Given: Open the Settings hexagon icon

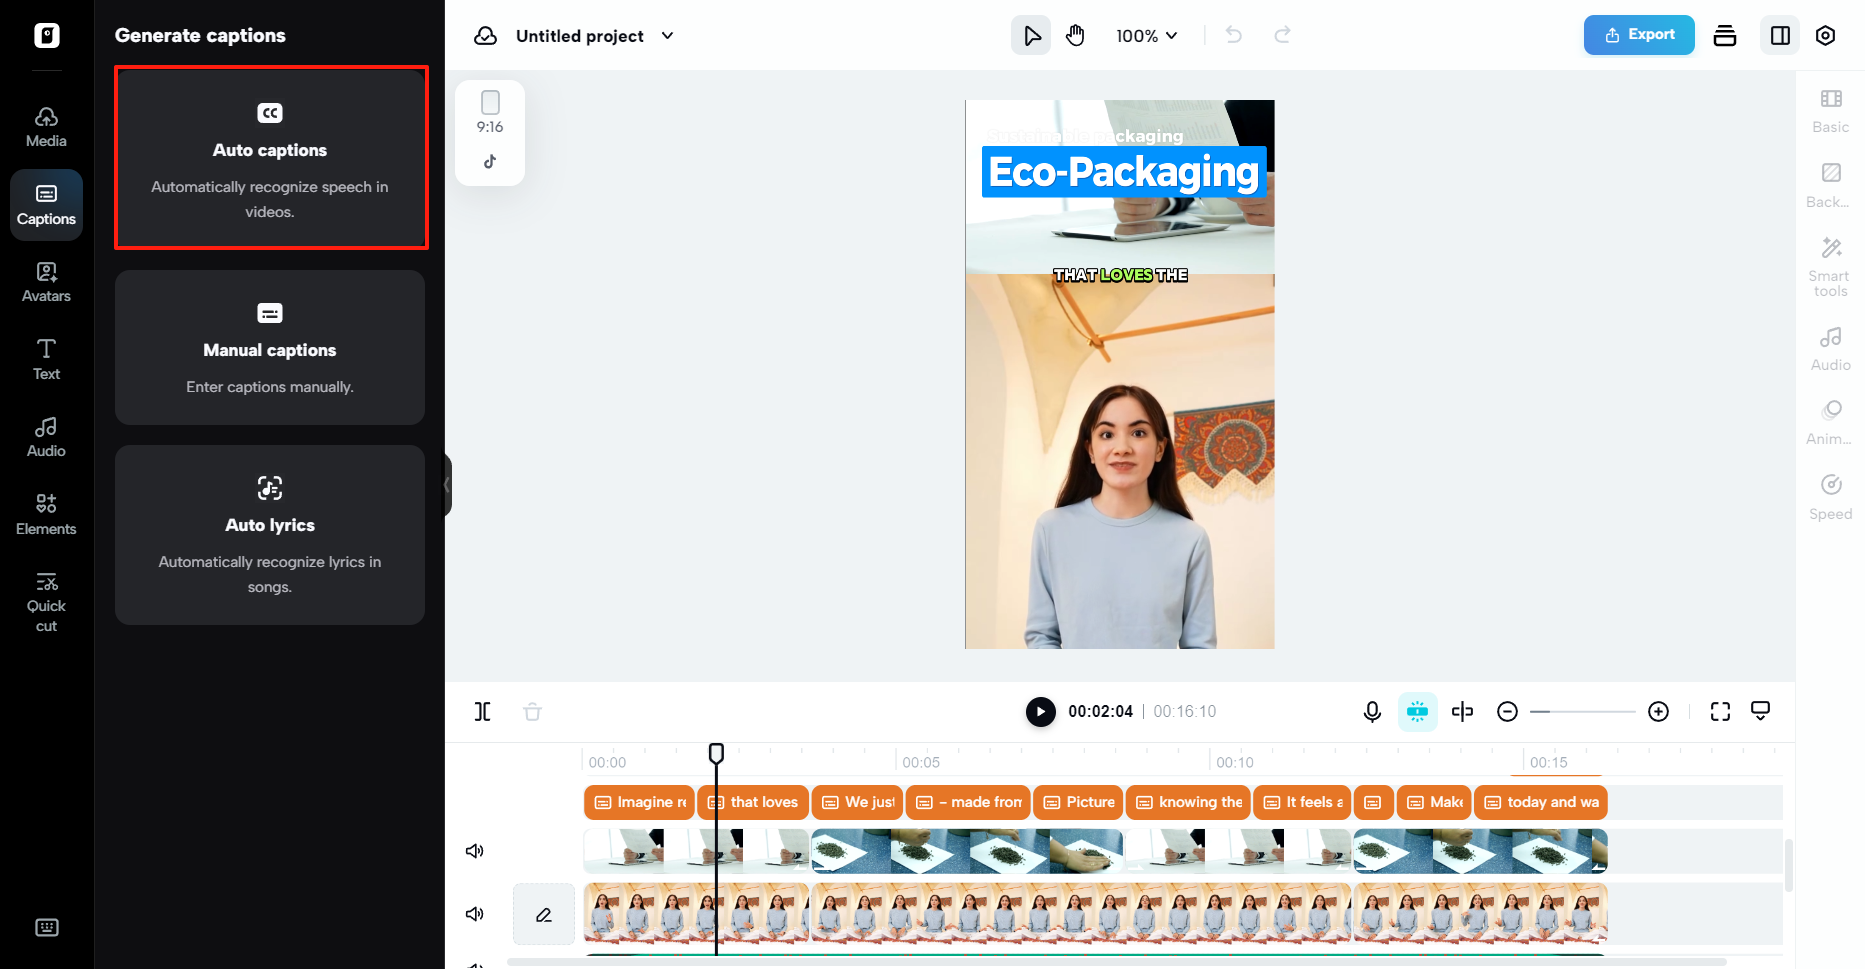Looking at the screenshot, I should [1825, 36].
